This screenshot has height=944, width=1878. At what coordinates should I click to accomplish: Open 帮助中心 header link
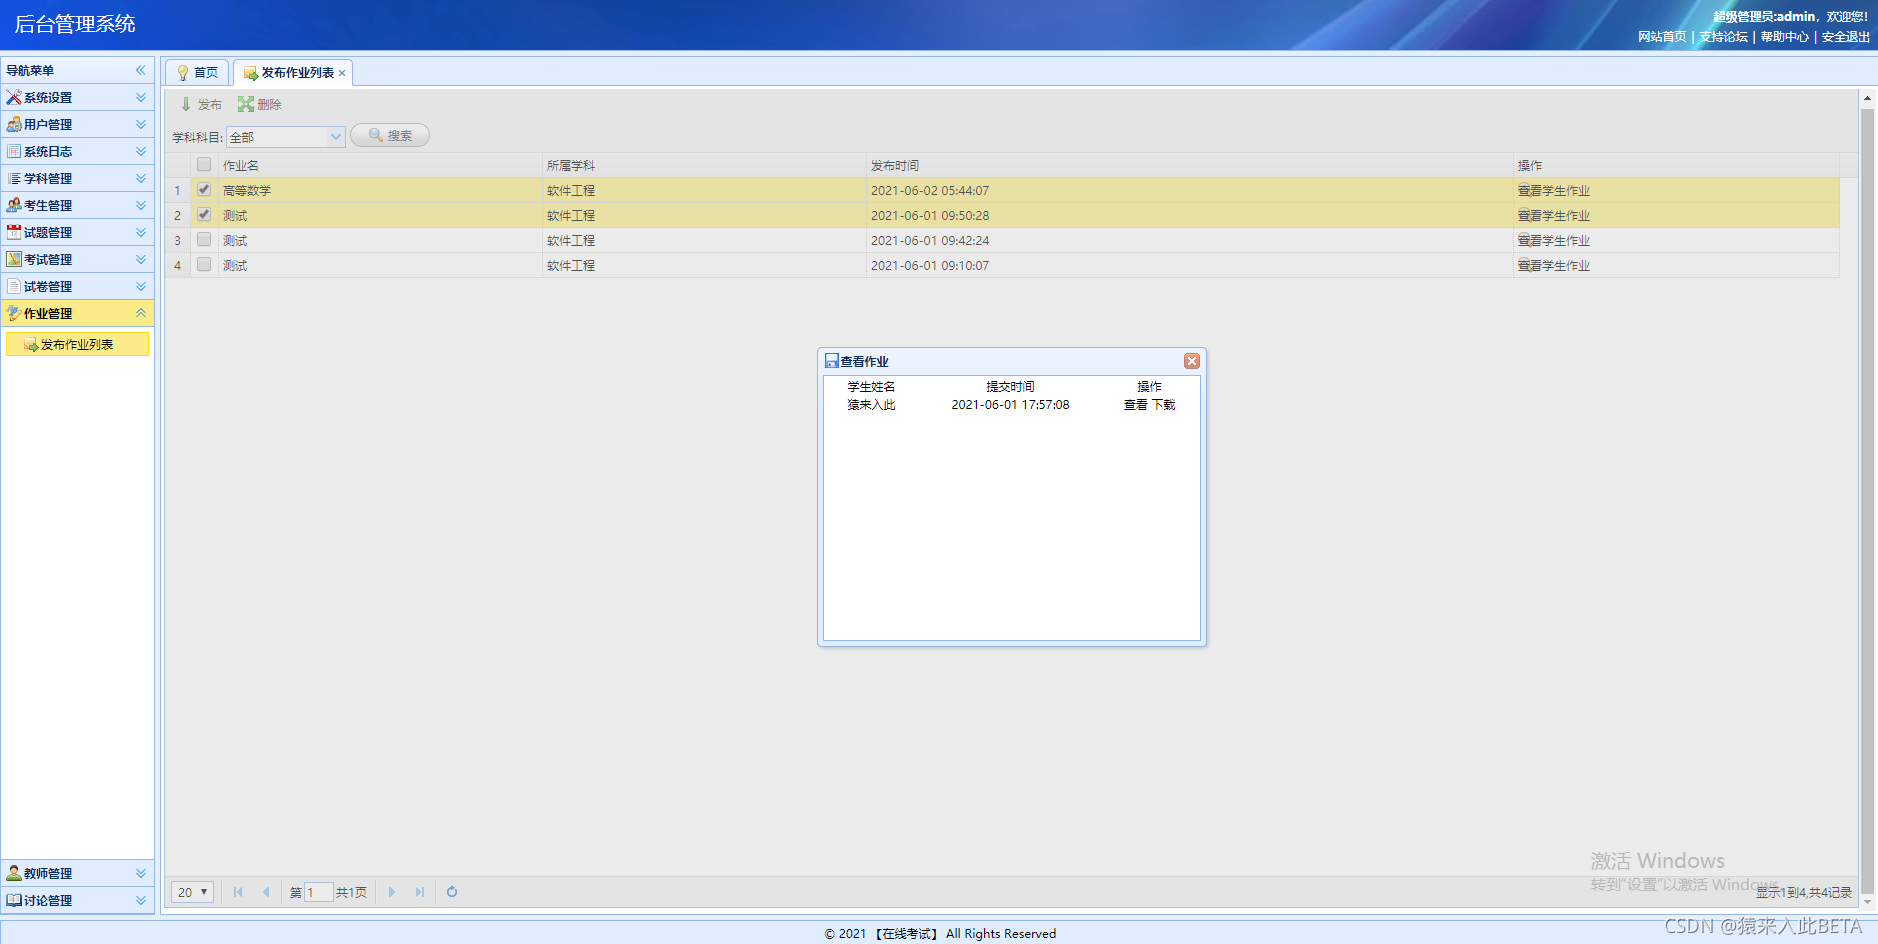click(1785, 37)
